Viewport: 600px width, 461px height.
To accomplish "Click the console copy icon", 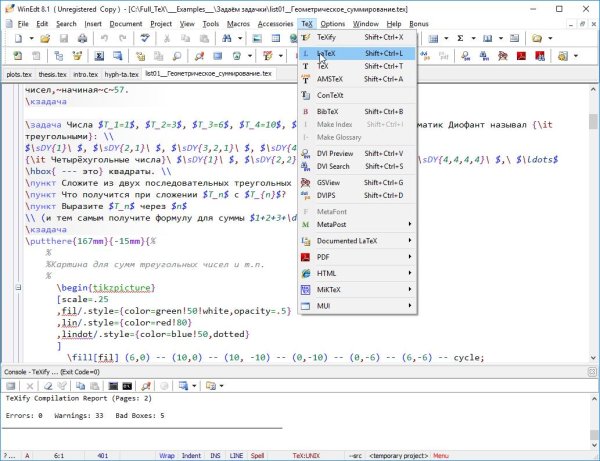I will [x=80, y=386].
